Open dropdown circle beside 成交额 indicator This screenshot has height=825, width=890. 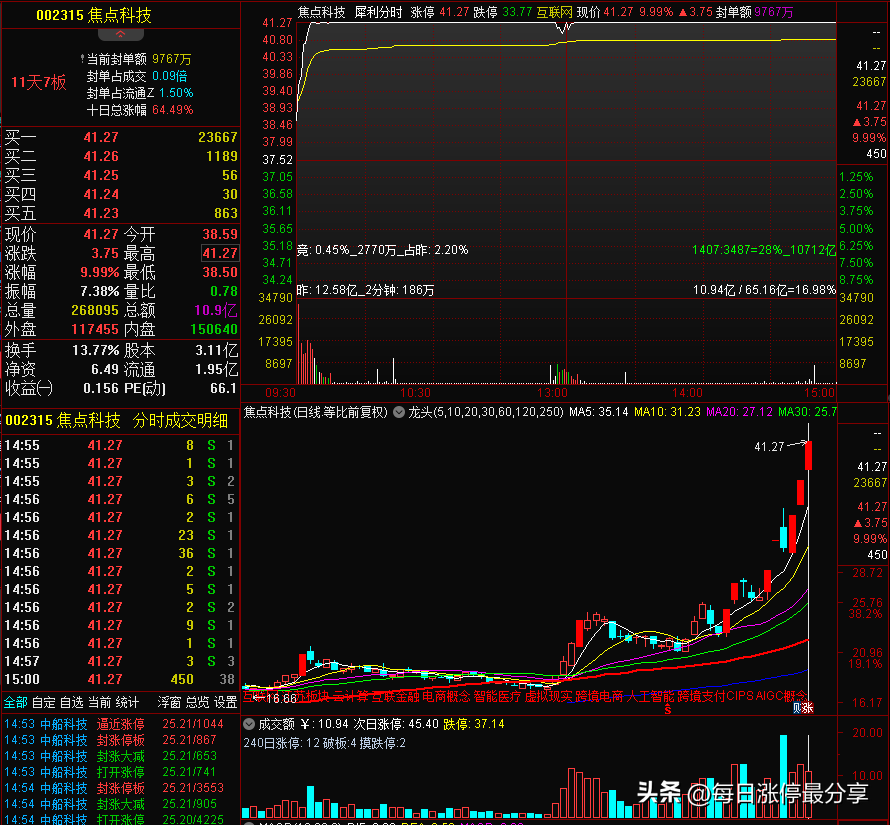tap(249, 724)
